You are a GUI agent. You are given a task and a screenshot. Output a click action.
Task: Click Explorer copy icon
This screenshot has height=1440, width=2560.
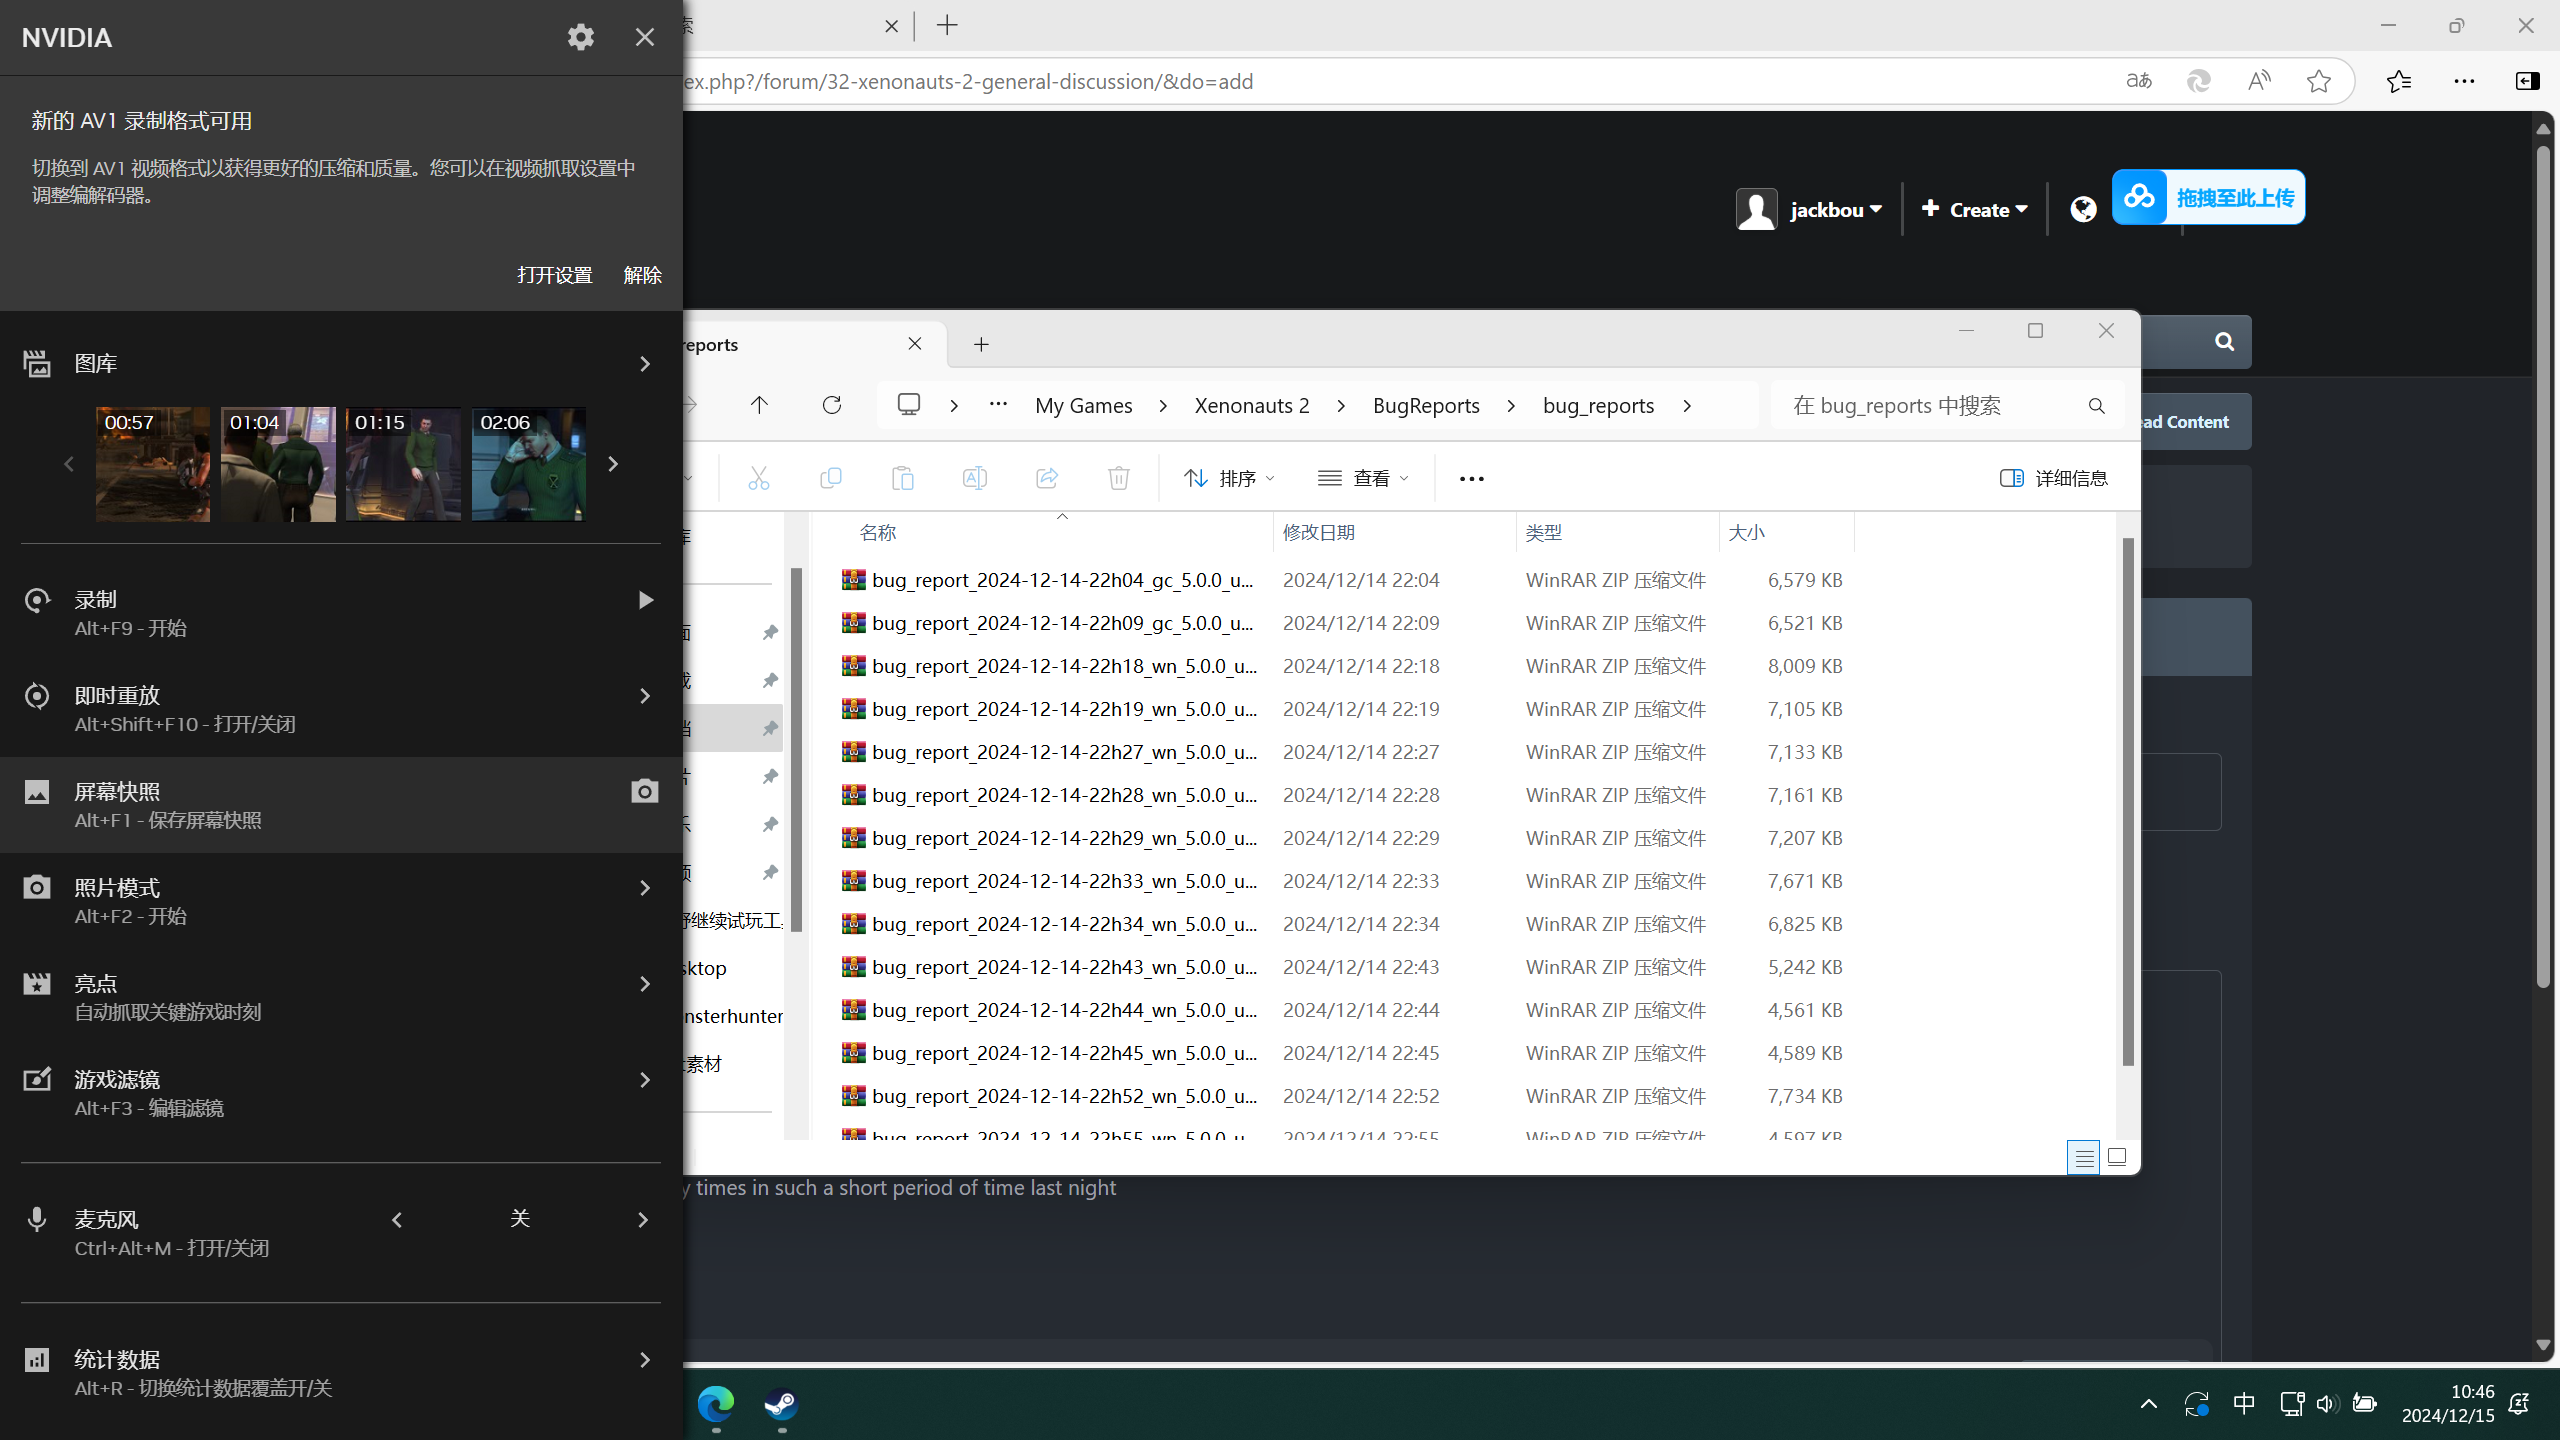831,479
